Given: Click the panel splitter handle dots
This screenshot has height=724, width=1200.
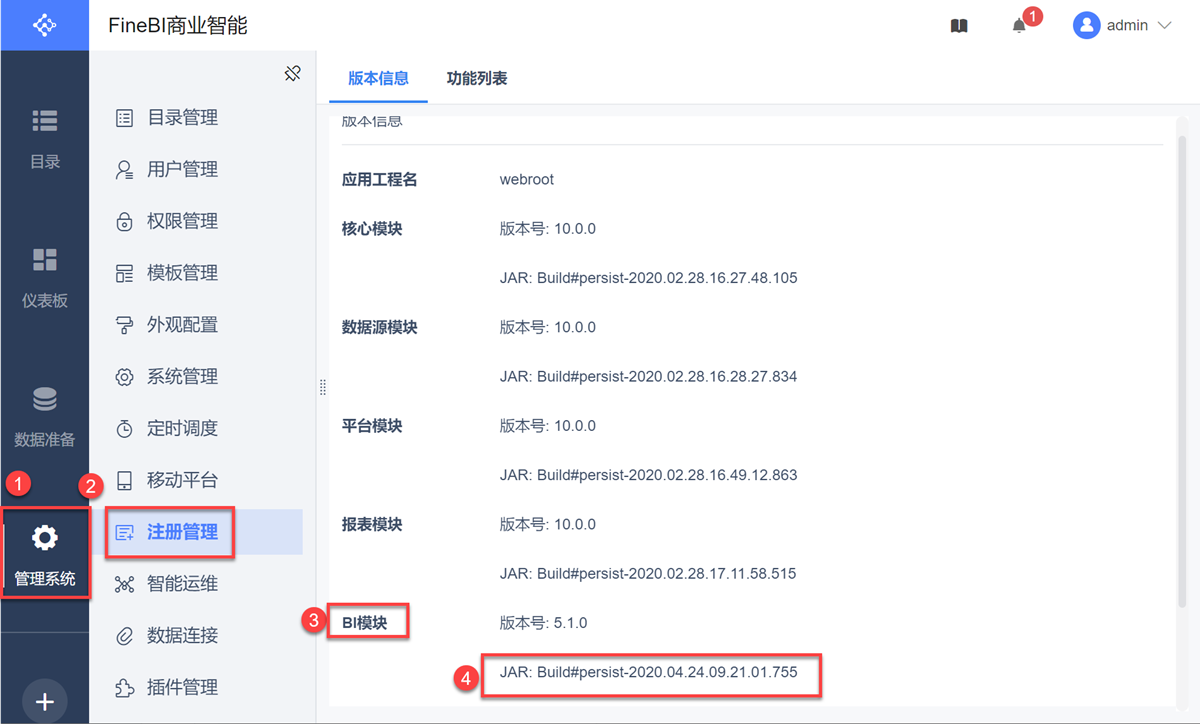Looking at the screenshot, I should (x=322, y=387).
